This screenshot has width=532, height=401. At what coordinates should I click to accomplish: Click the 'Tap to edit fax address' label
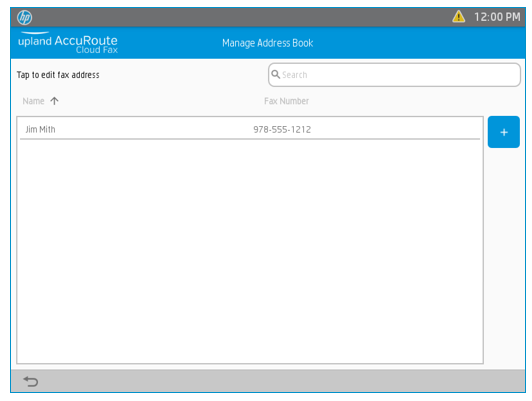58,75
